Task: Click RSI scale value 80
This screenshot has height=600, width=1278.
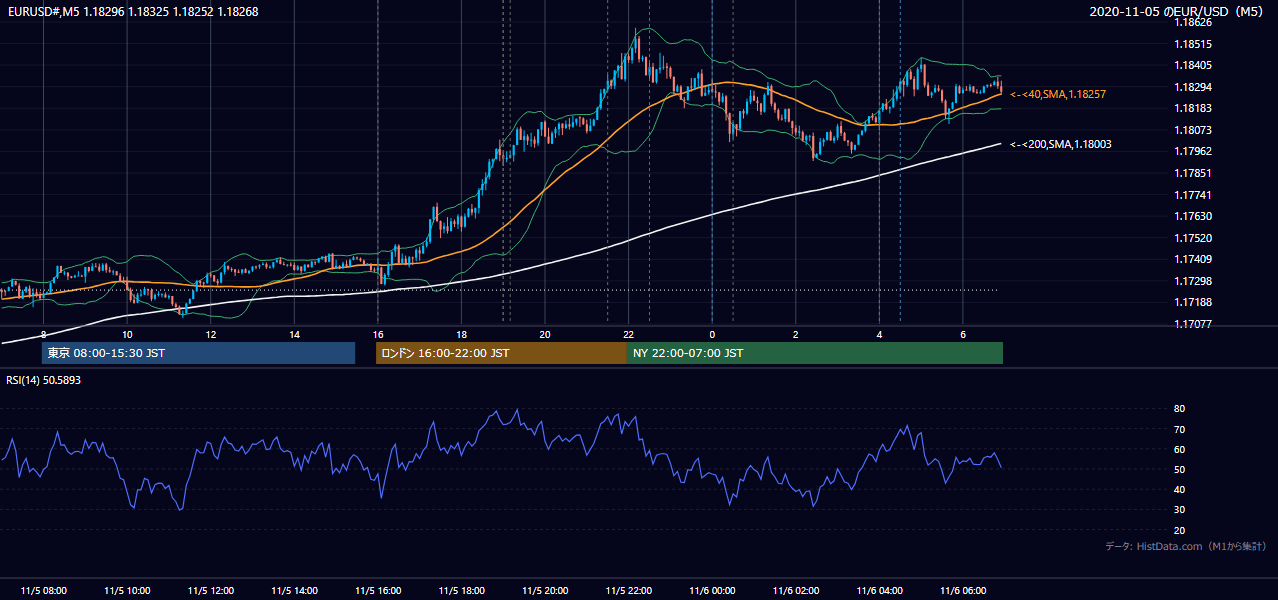Action: 1179,409
